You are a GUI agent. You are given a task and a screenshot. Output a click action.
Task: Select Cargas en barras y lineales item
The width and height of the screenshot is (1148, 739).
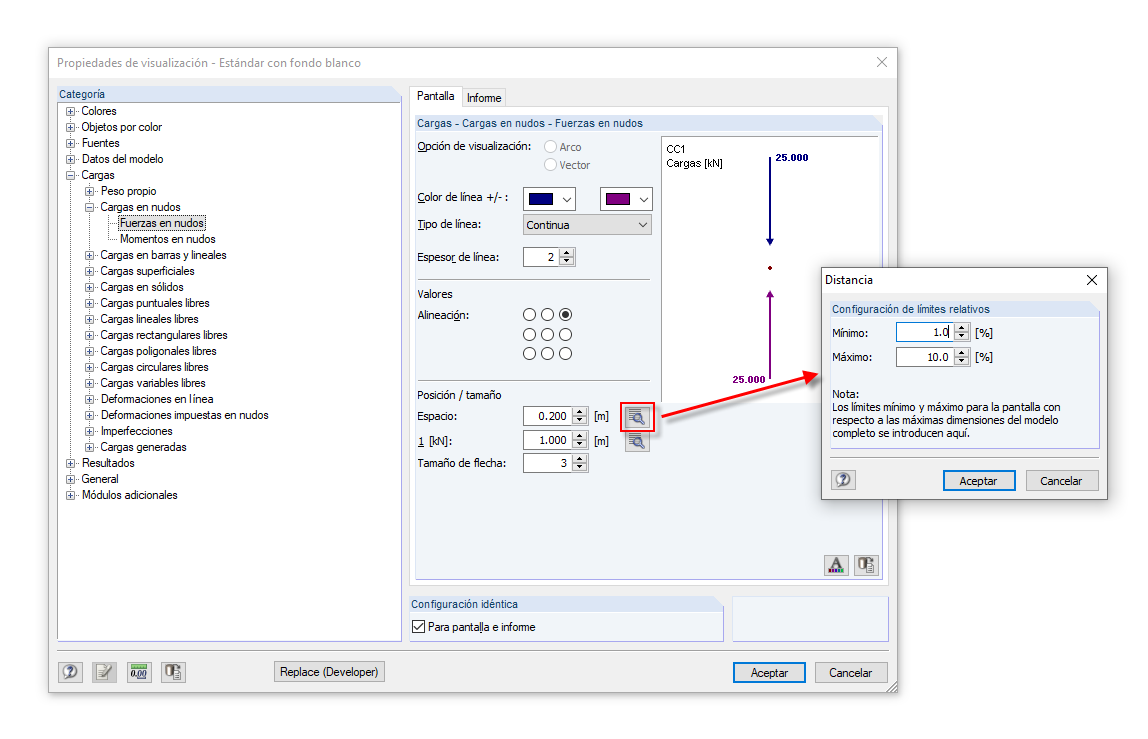[x=163, y=255]
